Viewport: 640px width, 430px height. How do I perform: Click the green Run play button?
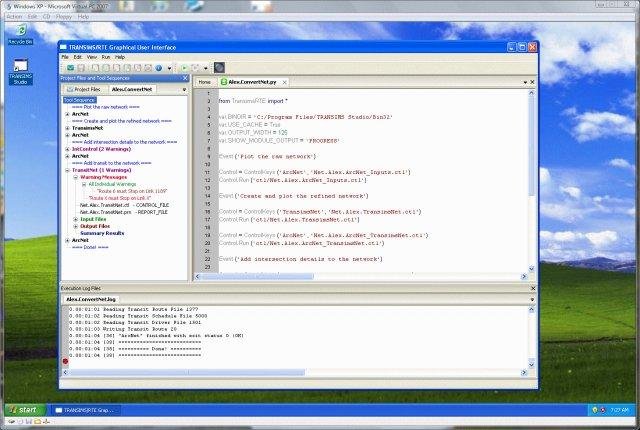[184, 68]
